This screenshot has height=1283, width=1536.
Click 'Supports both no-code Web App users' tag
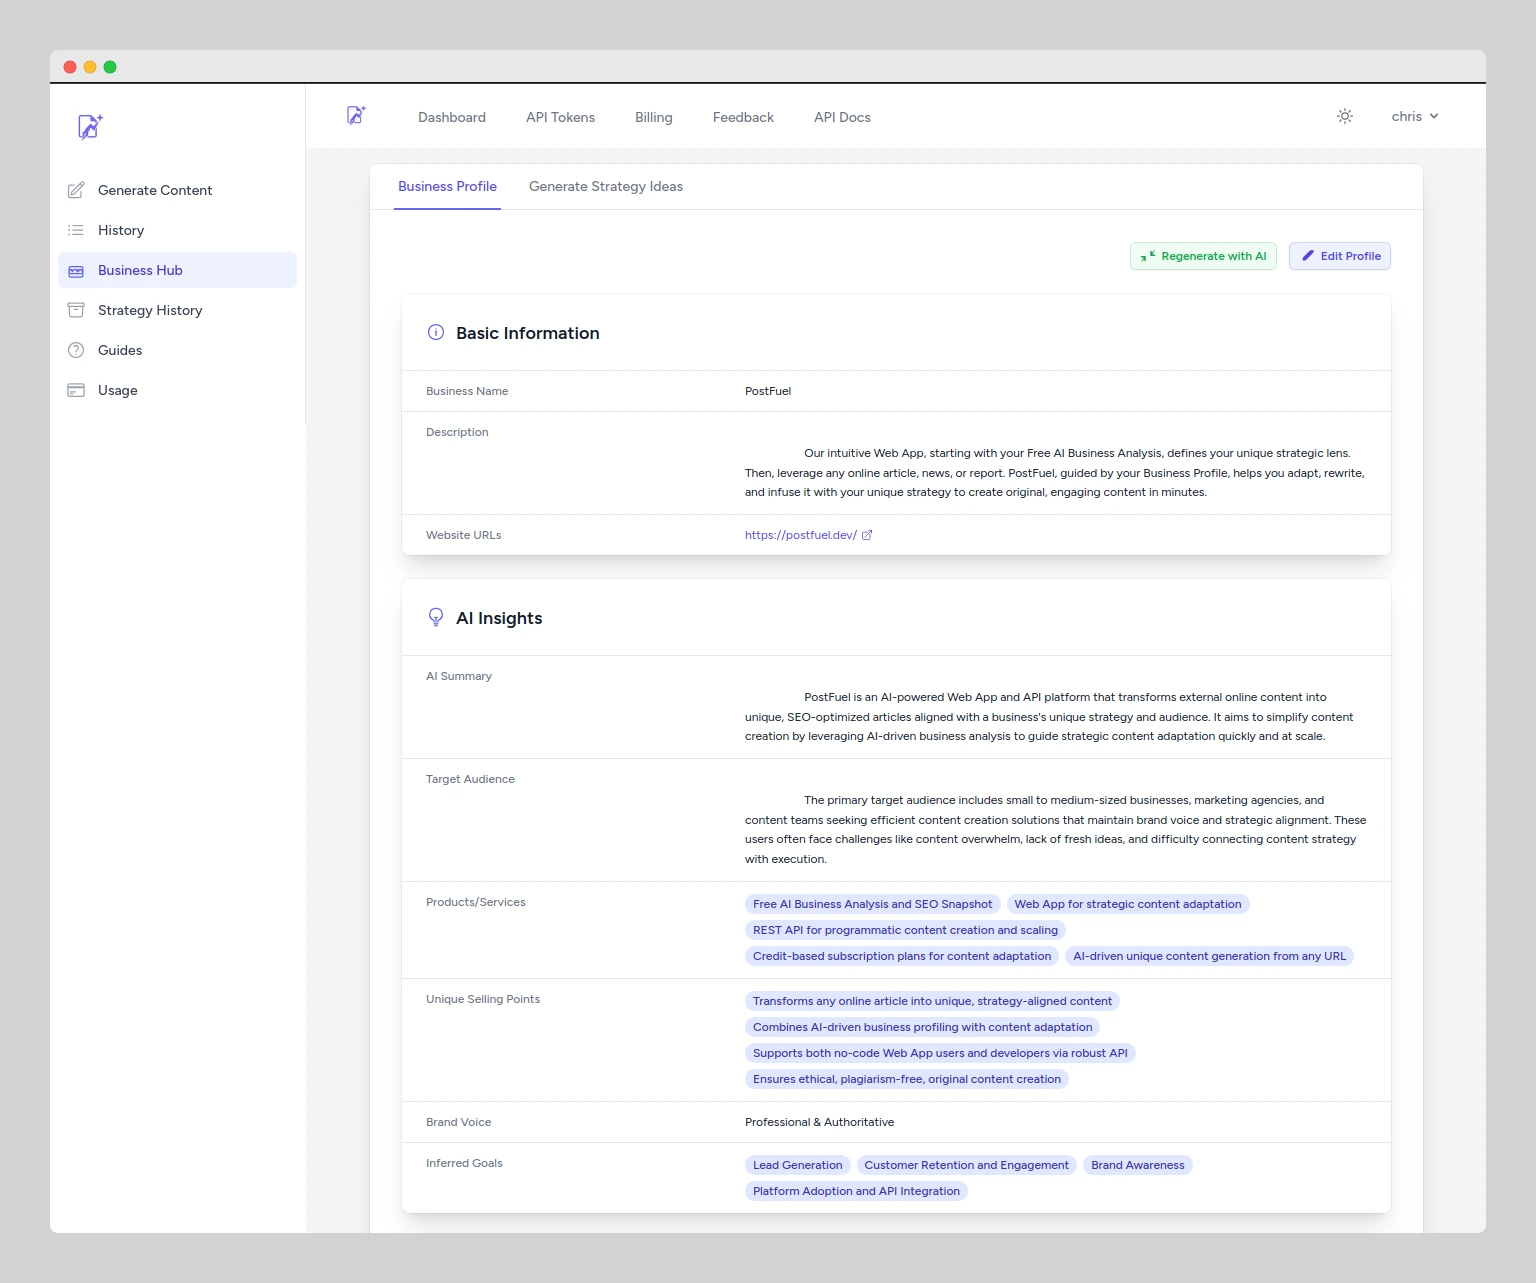pyautogui.click(x=940, y=1053)
